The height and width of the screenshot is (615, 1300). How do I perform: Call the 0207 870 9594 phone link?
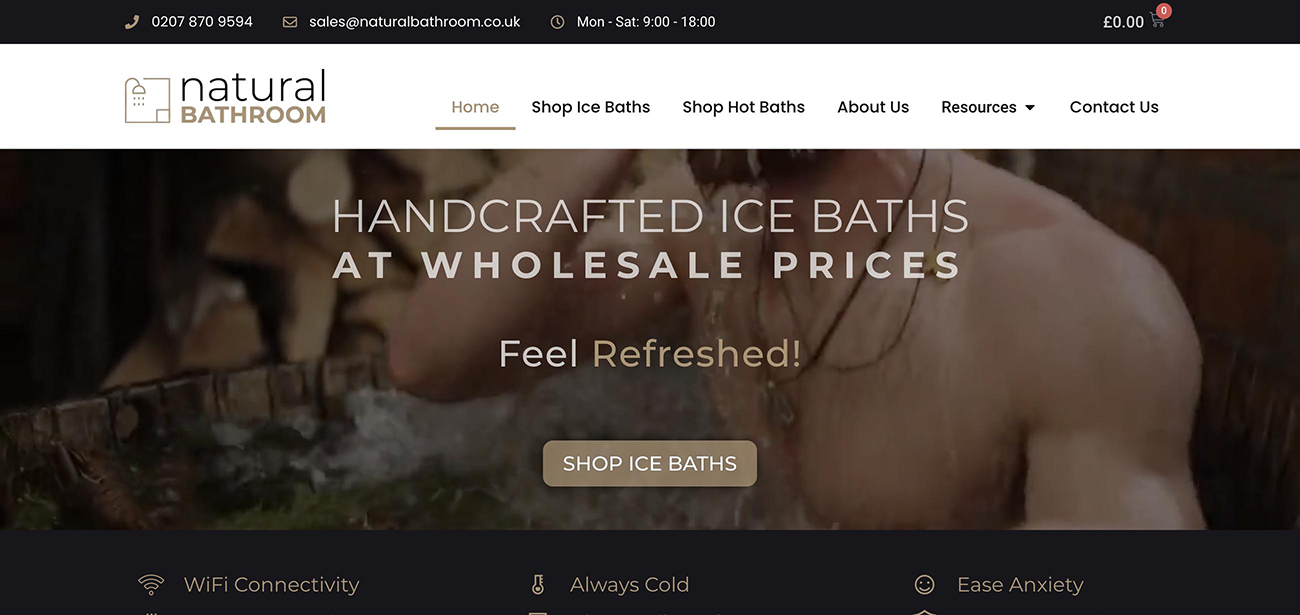click(202, 22)
